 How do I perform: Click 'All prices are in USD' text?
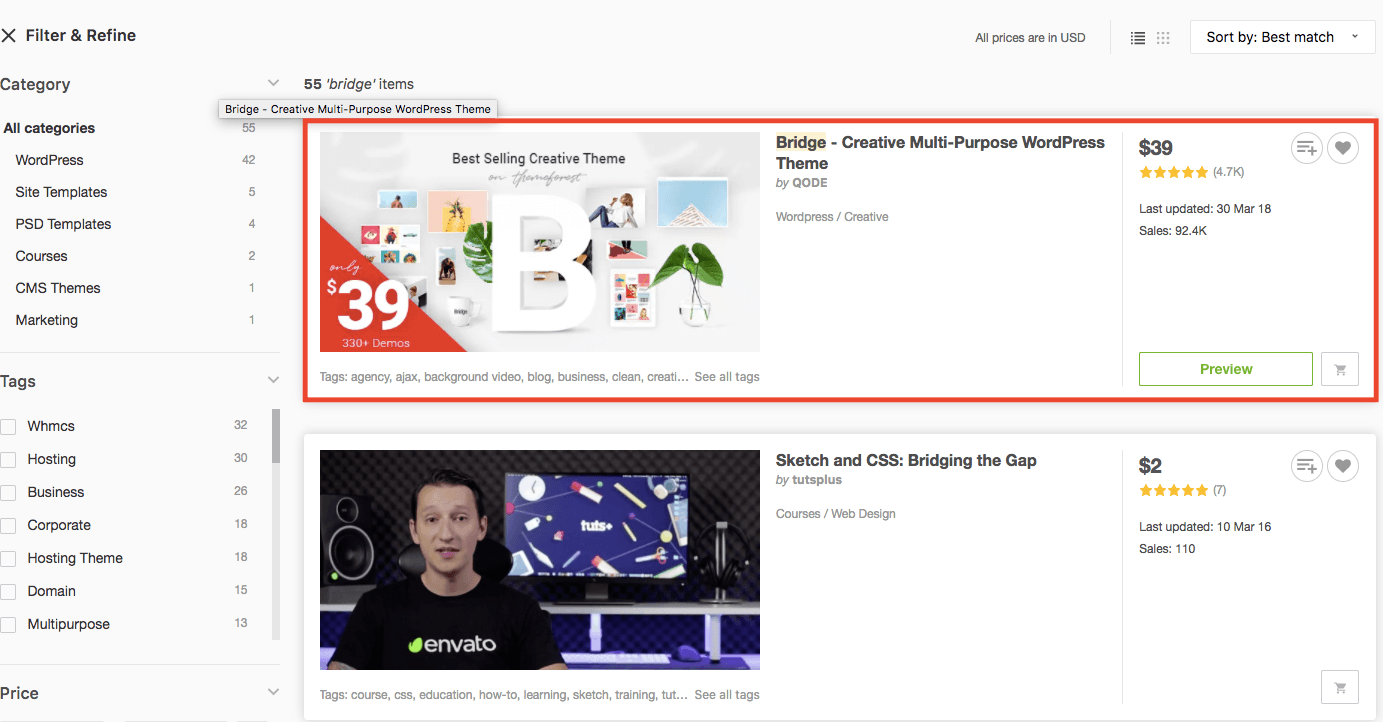coord(1030,38)
